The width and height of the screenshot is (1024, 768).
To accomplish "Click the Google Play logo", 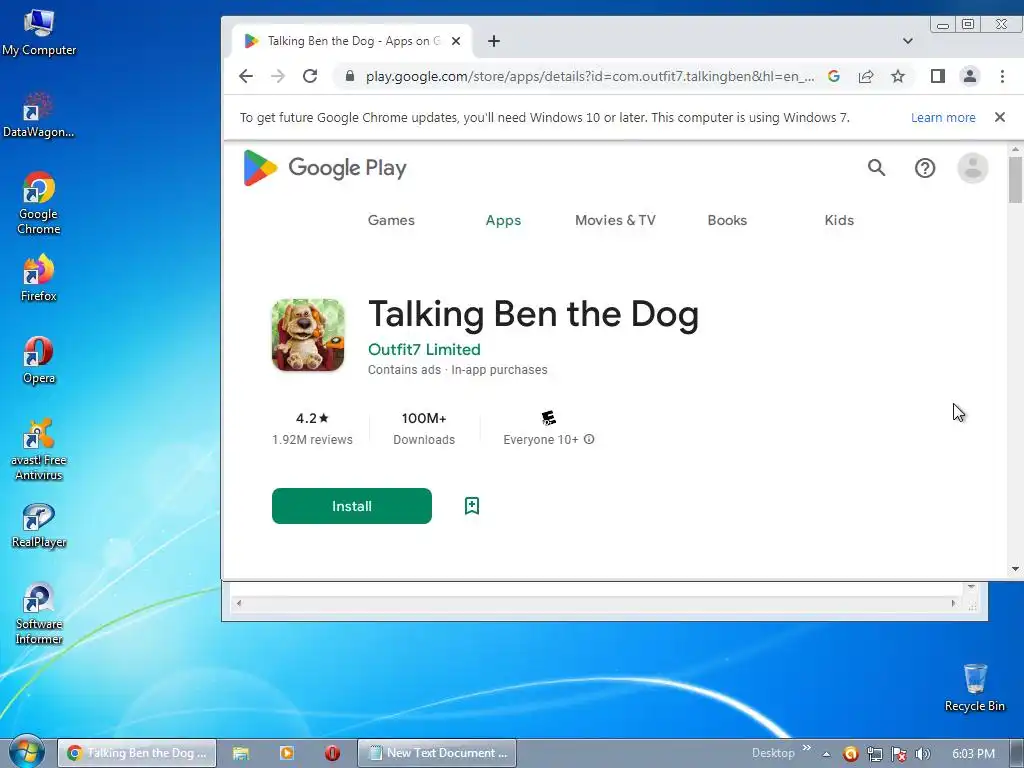I will tap(325, 168).
